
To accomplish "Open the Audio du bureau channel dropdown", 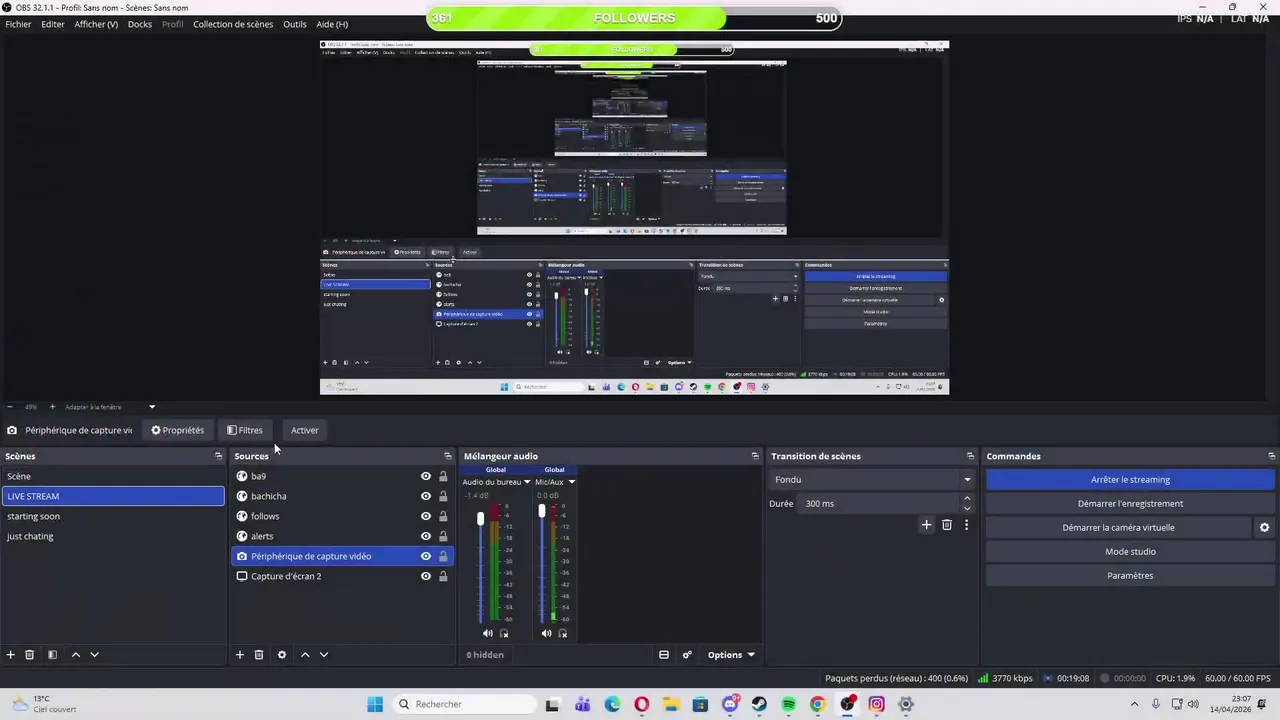I will [497, 482].
